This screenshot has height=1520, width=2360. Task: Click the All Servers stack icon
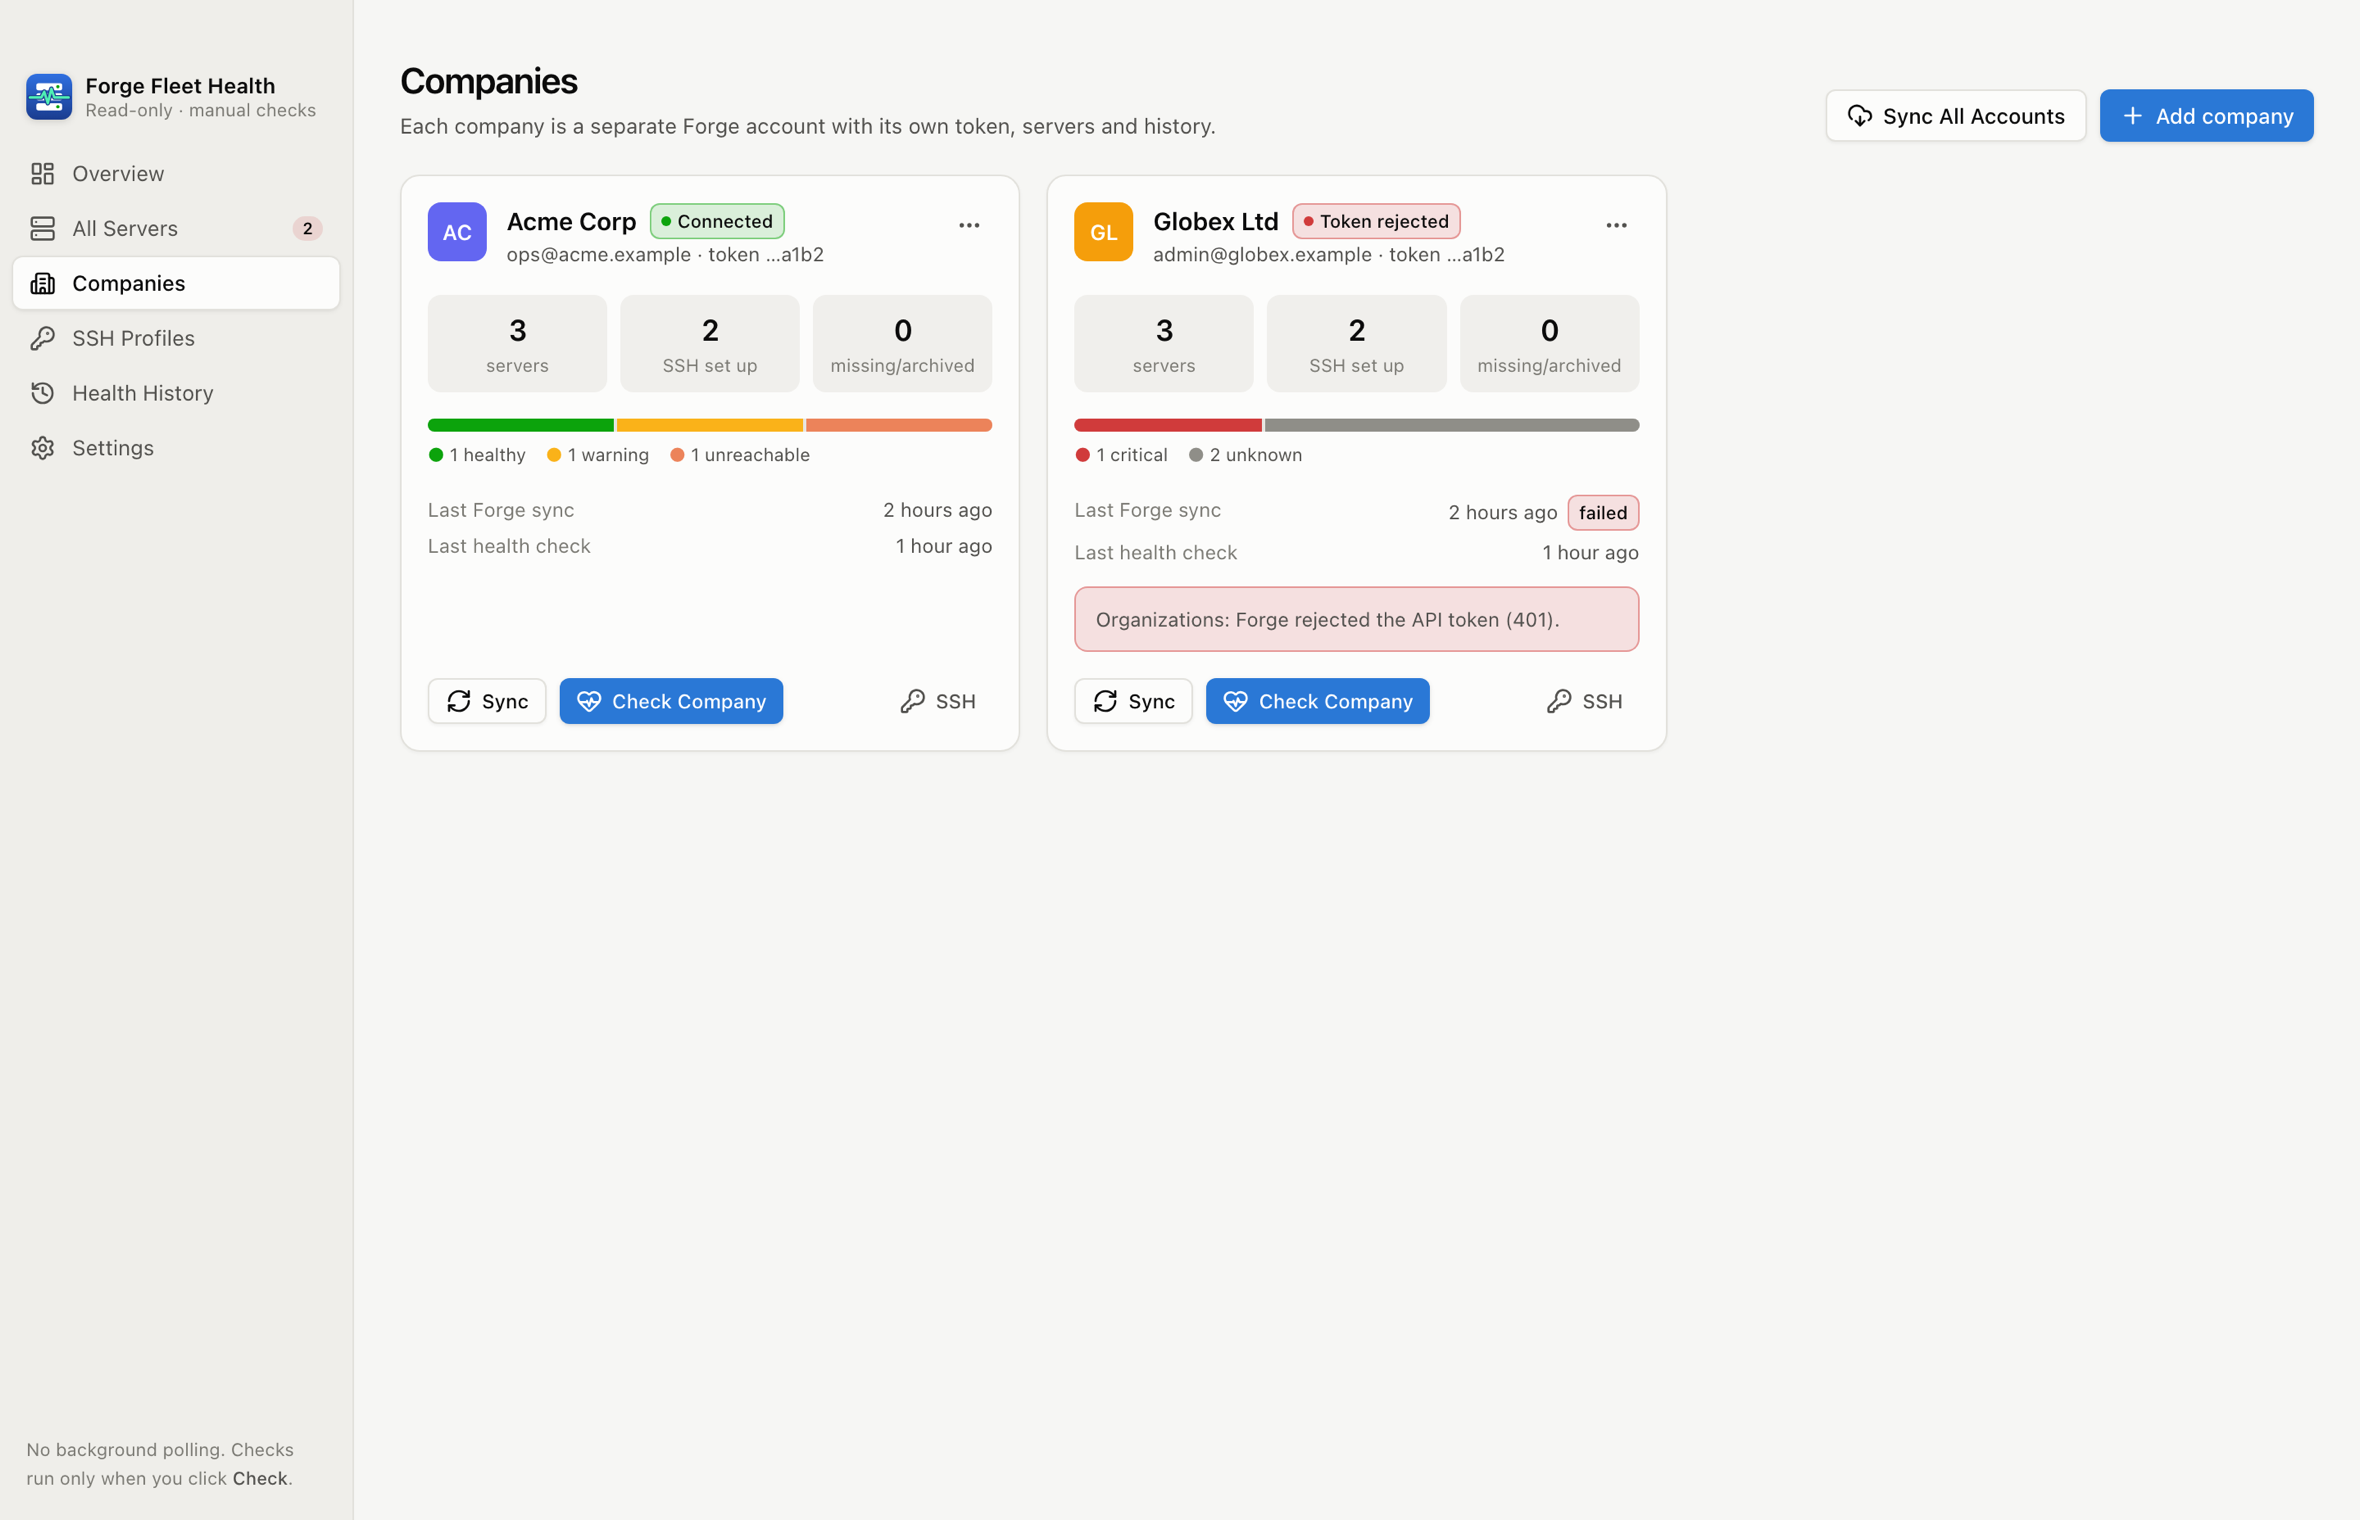point(43,229)
